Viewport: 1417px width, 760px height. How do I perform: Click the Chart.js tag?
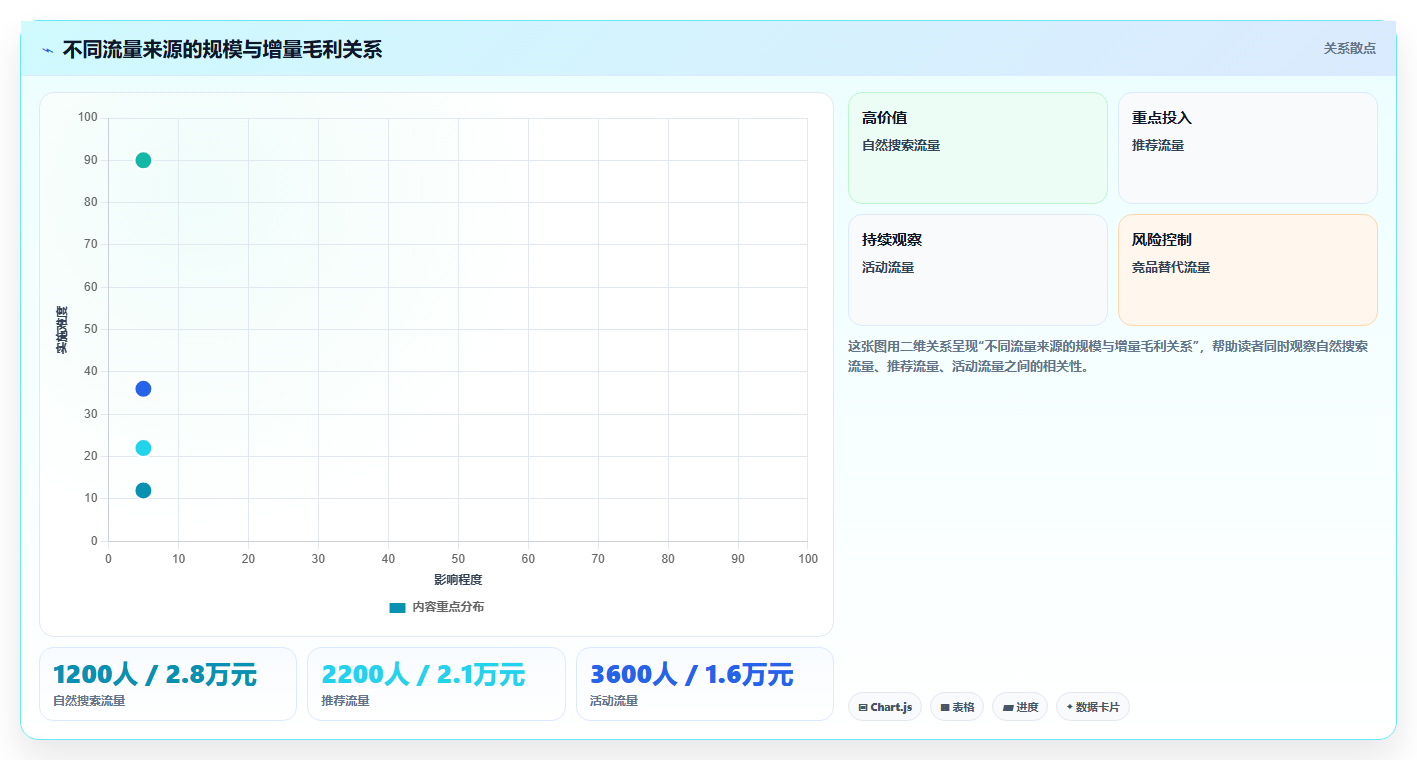[x=885, y=707]
